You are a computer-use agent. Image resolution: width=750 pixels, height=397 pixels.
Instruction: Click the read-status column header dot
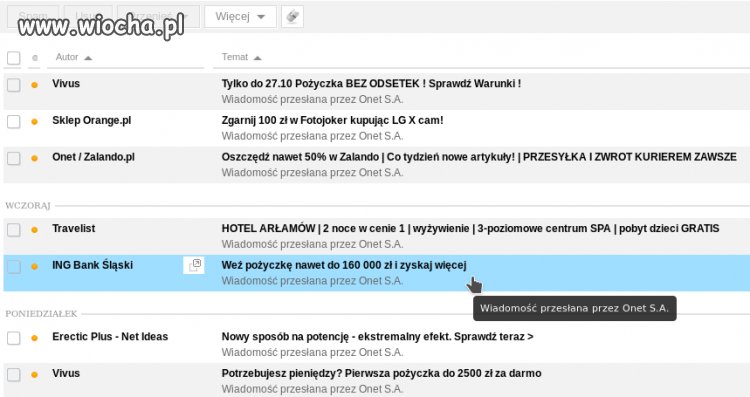tap(34, 58)
